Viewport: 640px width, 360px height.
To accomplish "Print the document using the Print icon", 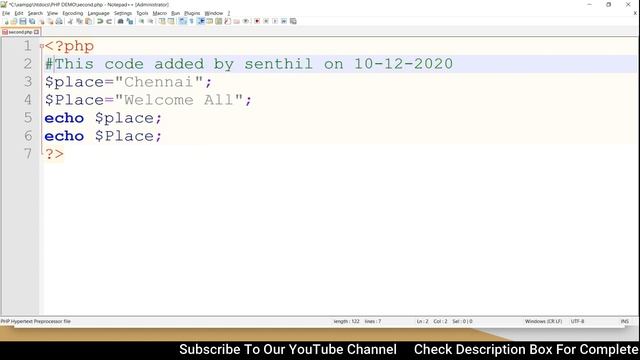I will pyautogui.click(x=59, y=21).
